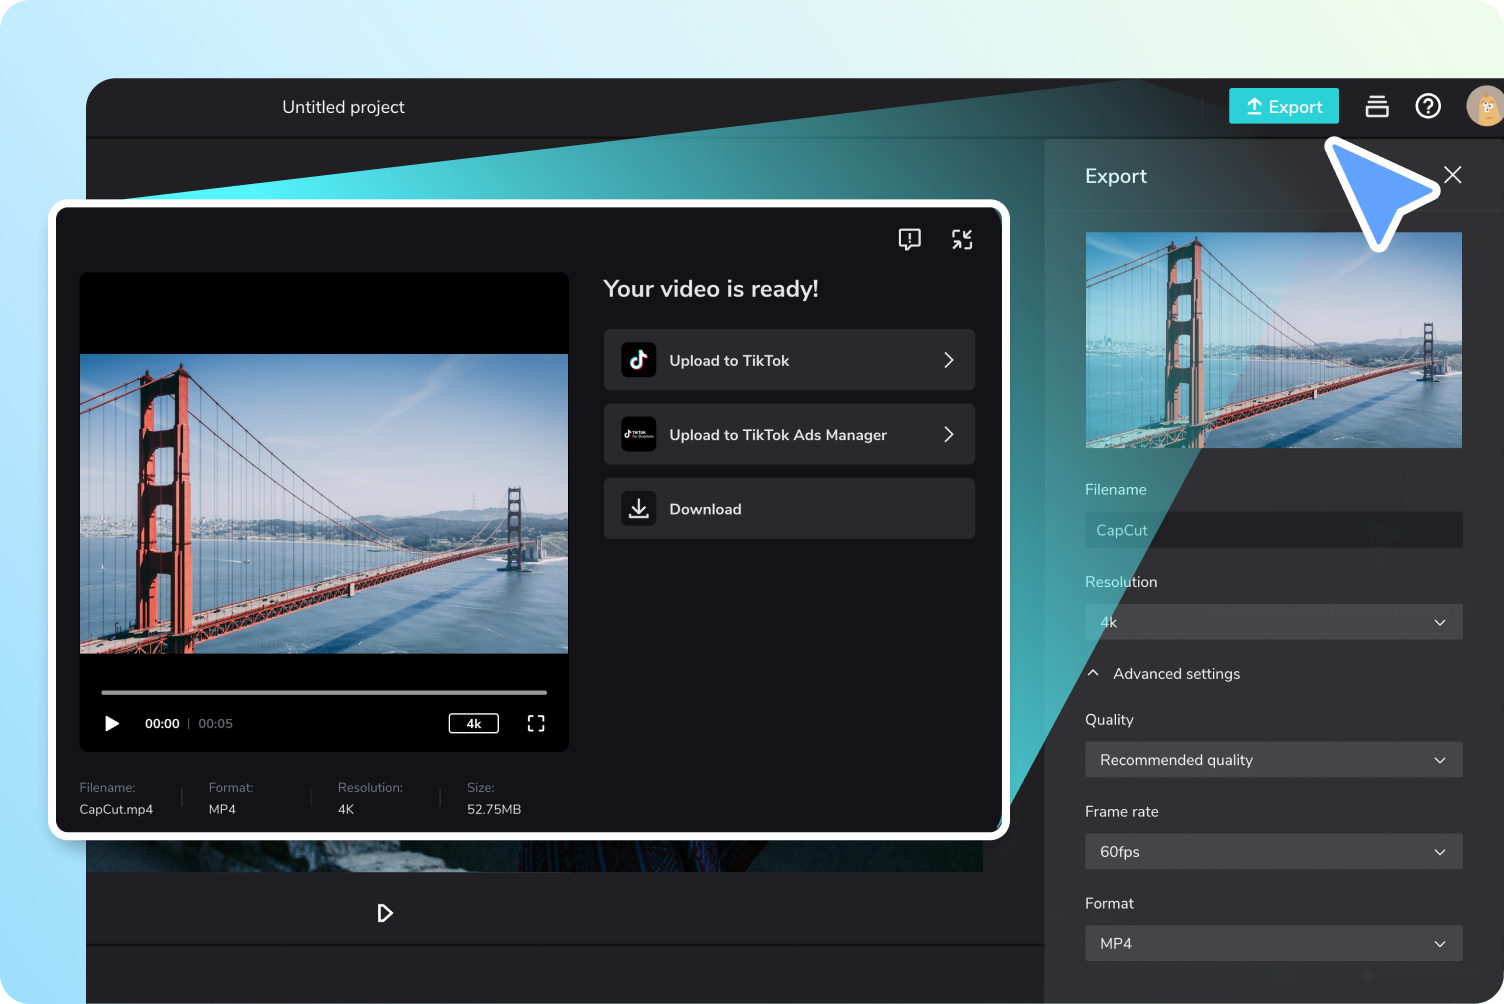
Task: Collapse the video-ready dialog with shrink icon
Action: coord(962,239)
